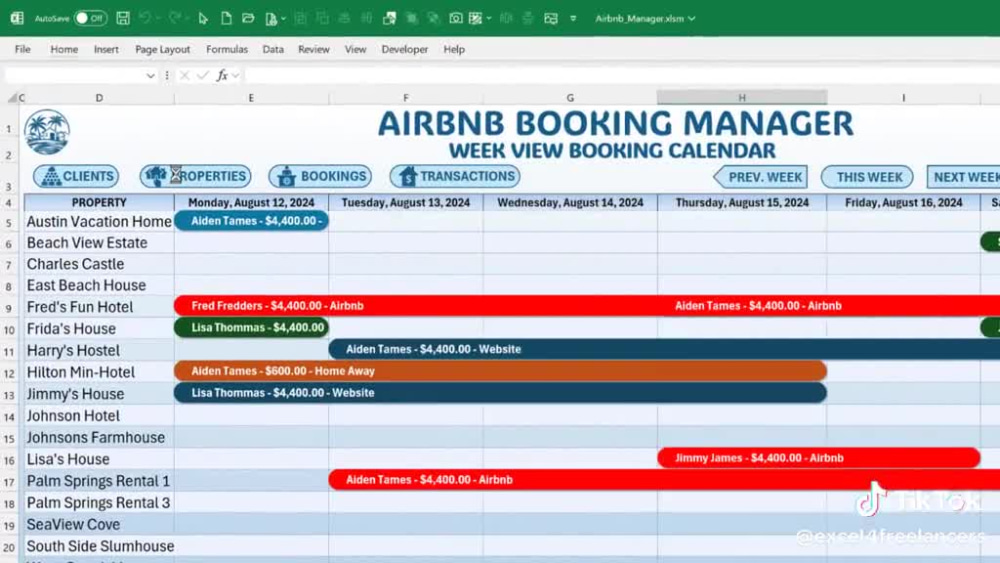Click the print preview page icon
This screenshot has width=1000, height=563.
[x=271, y=19]
